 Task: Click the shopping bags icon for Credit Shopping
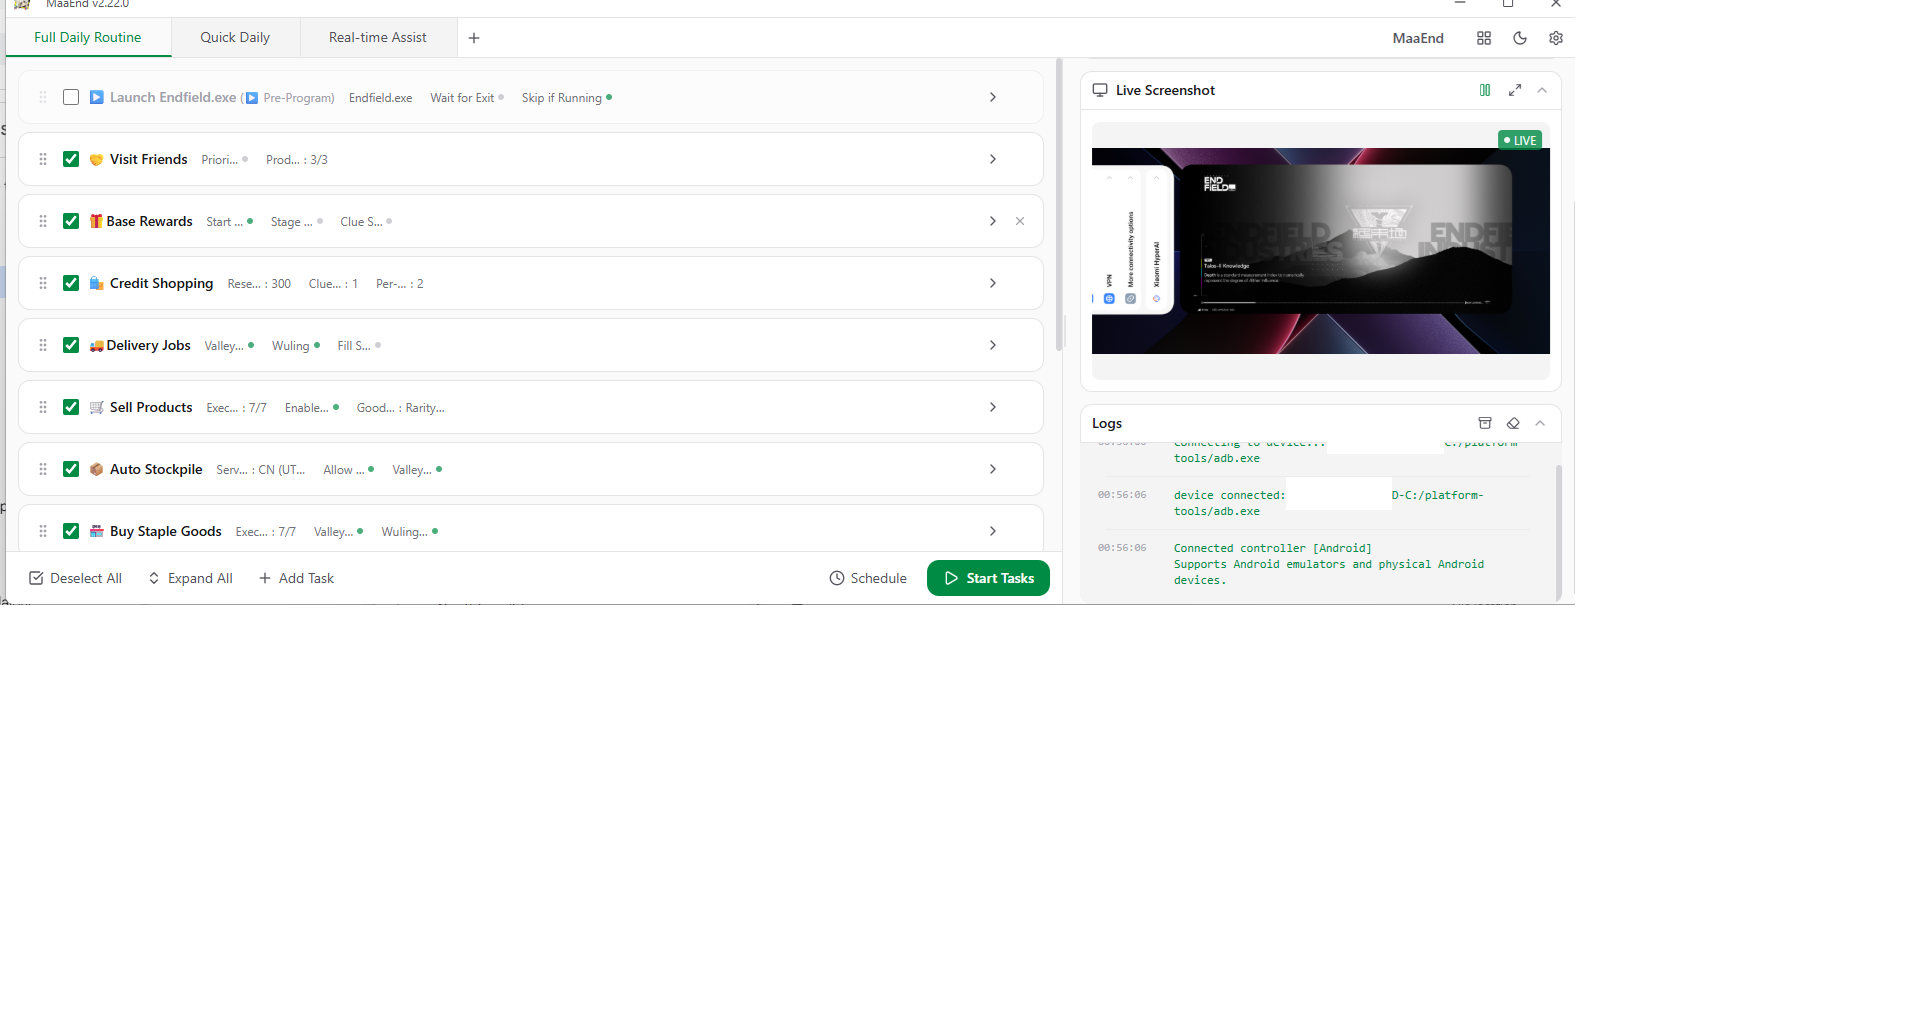pos(96,283)
